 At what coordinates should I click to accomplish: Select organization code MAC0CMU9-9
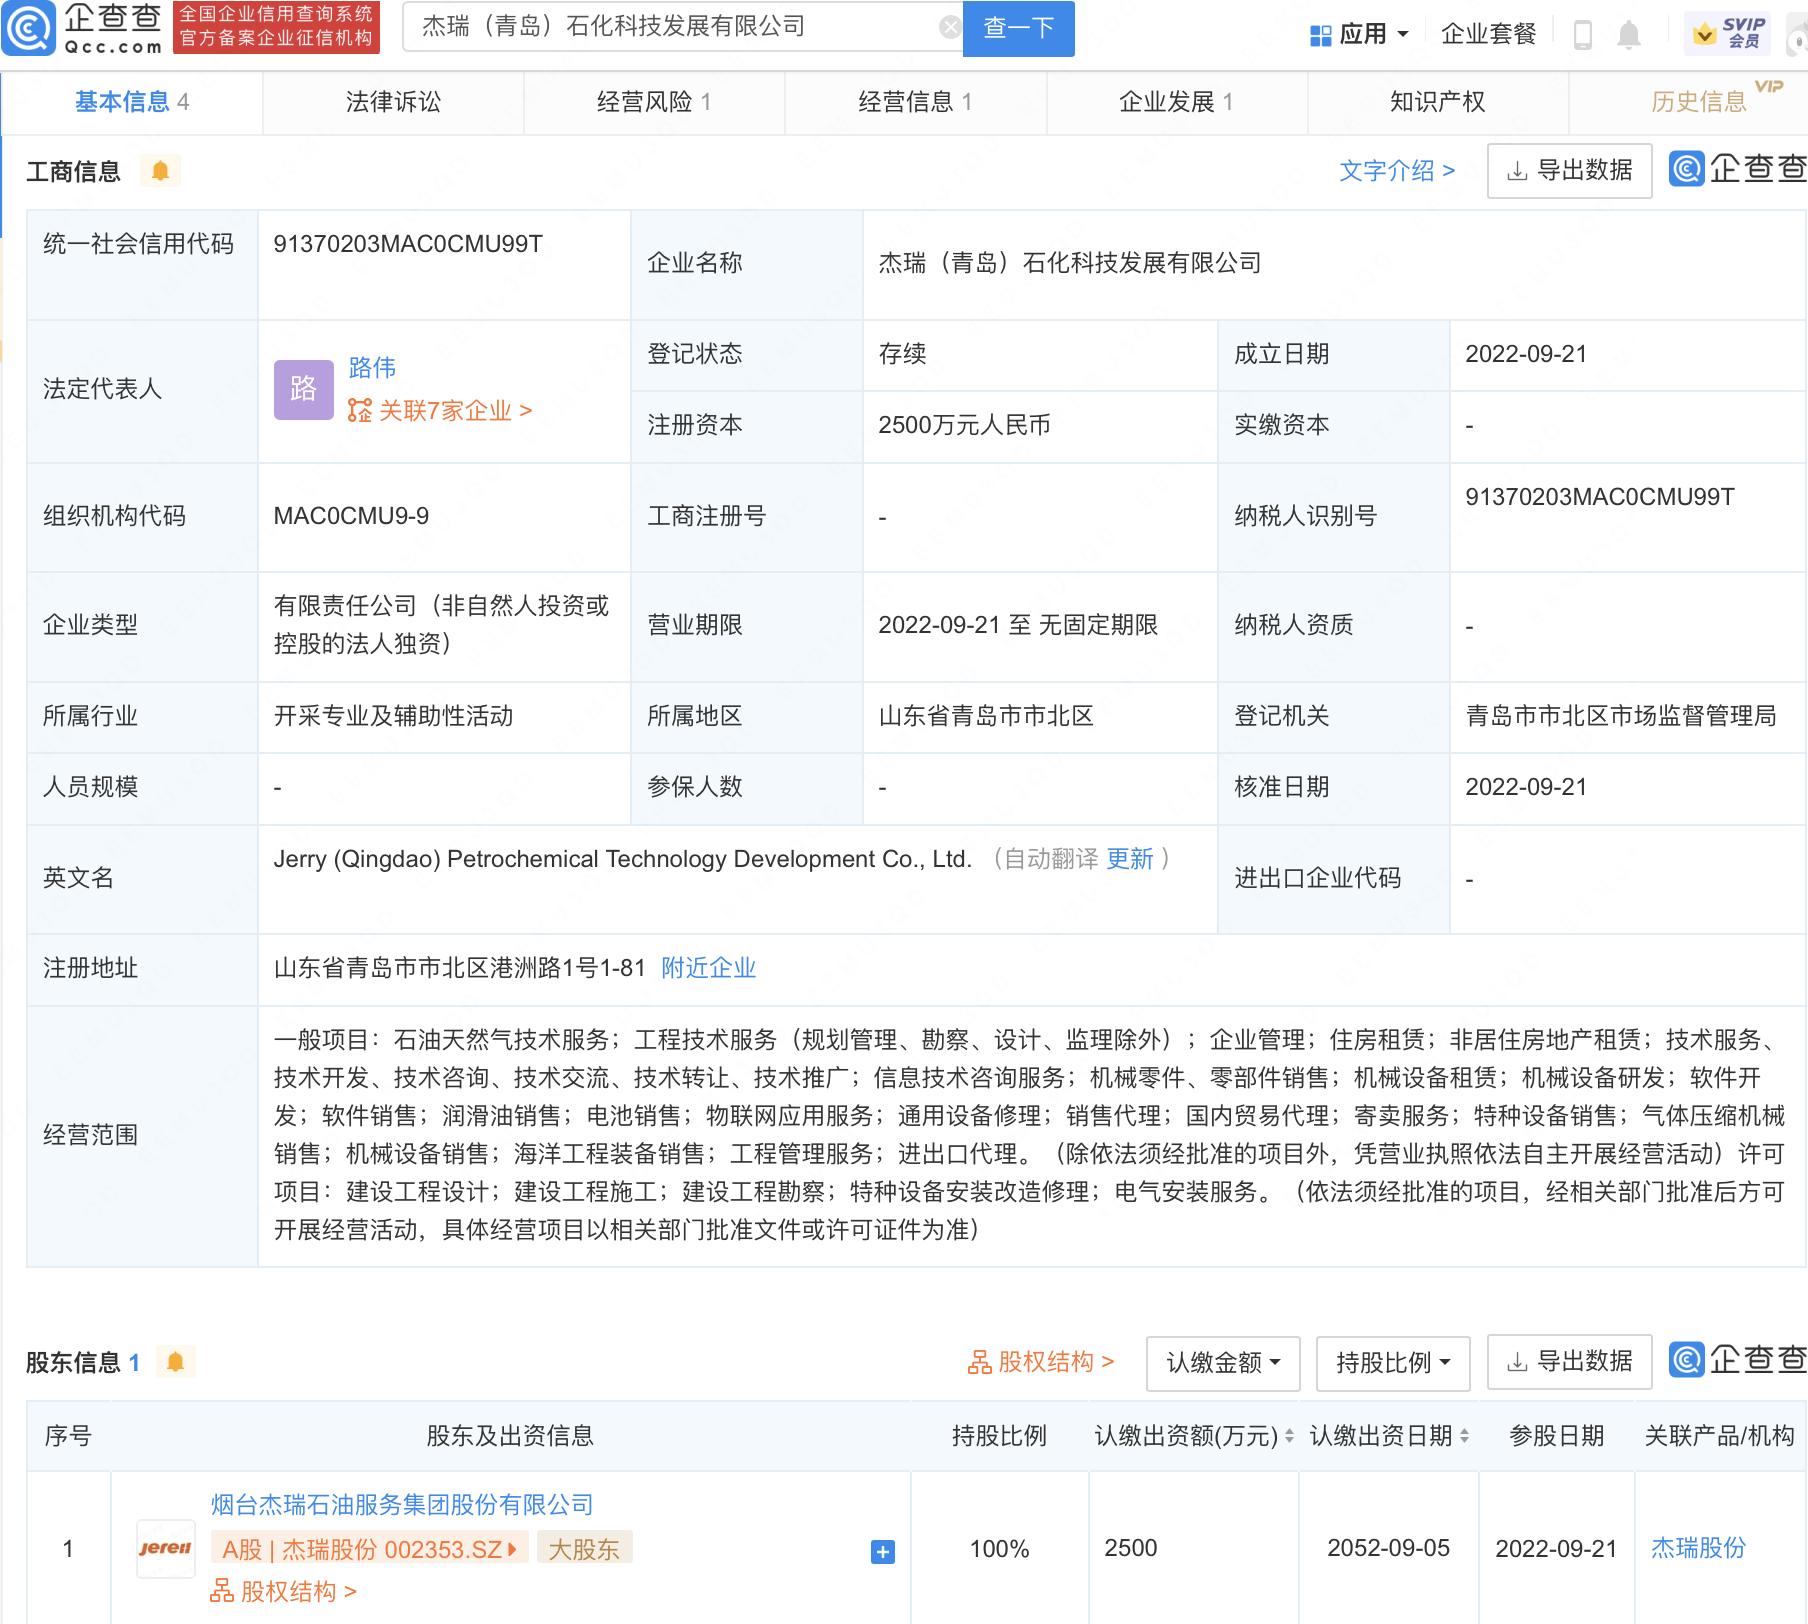coord(351,516)
